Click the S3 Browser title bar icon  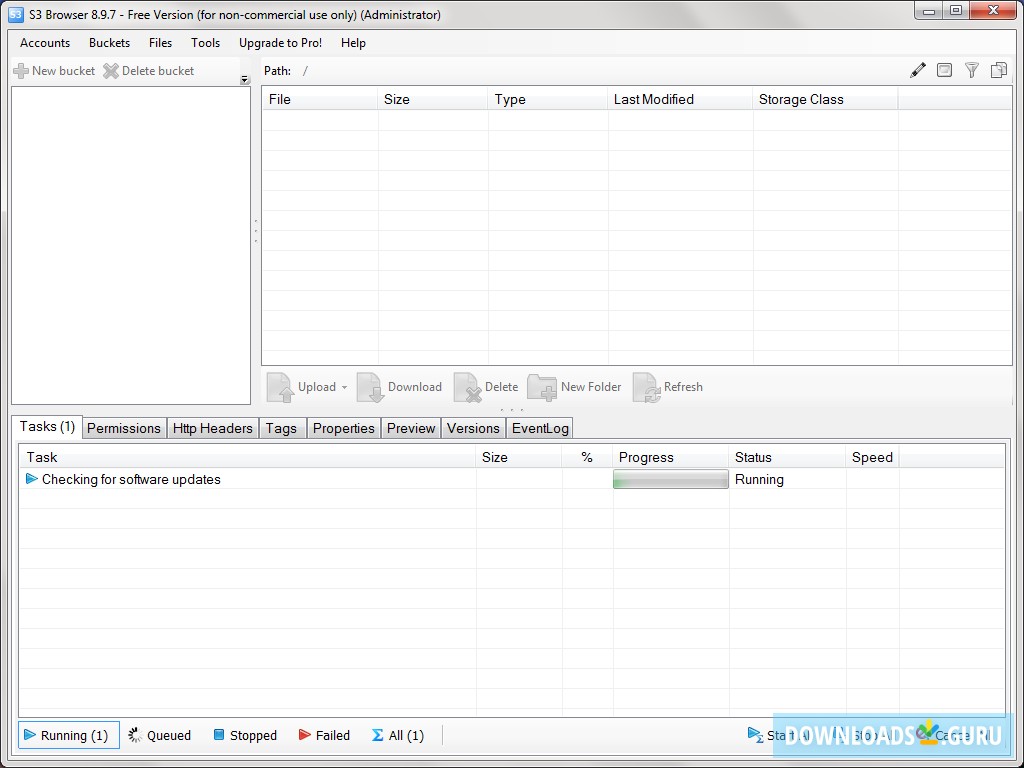[x=16, y=14]
